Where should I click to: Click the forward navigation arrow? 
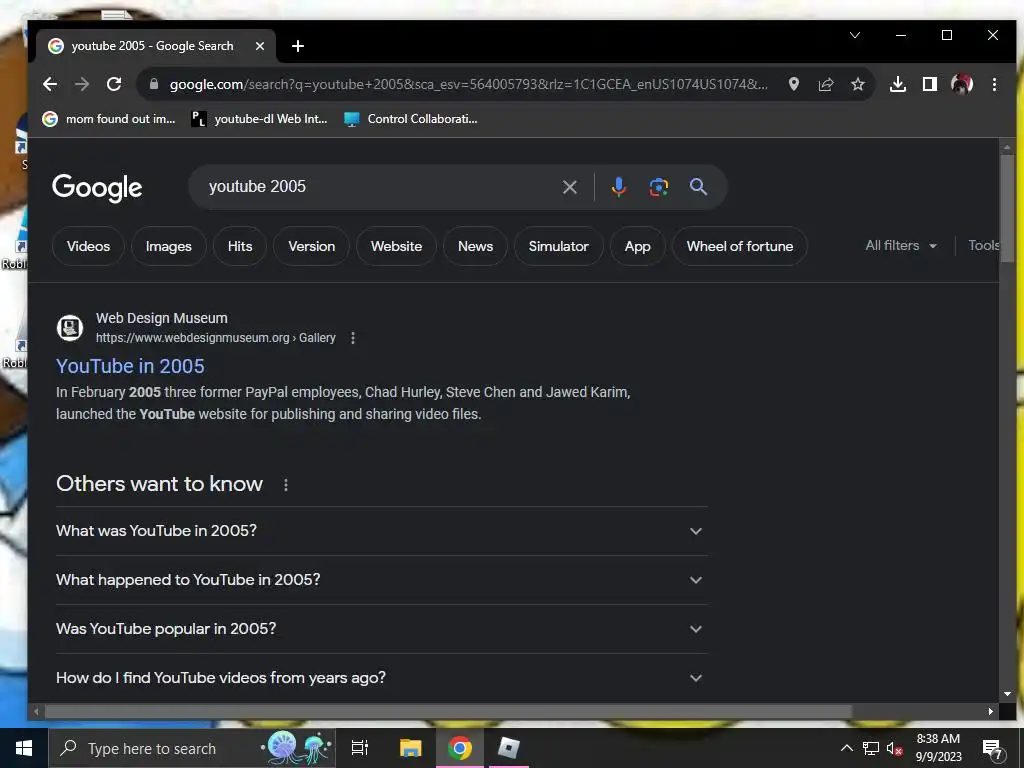pyautogui.click(x=82, y=84)
